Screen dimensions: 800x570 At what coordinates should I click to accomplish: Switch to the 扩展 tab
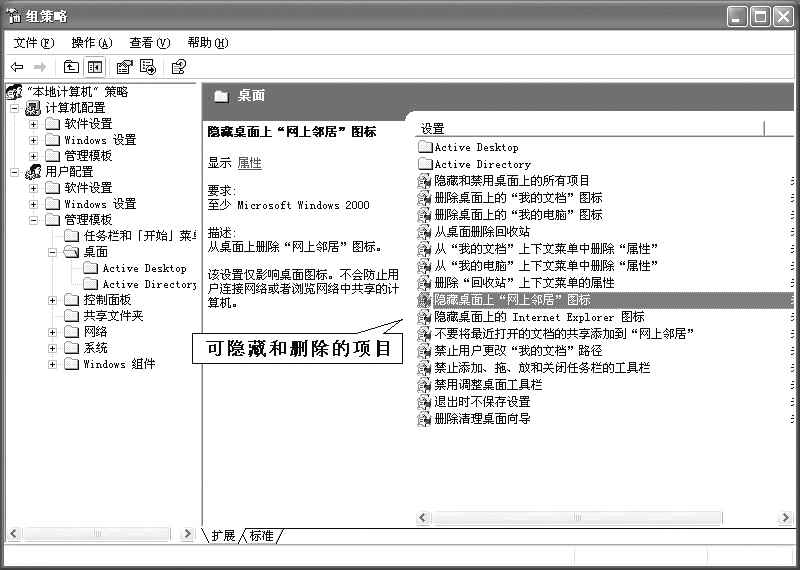[x=222, y=536]
